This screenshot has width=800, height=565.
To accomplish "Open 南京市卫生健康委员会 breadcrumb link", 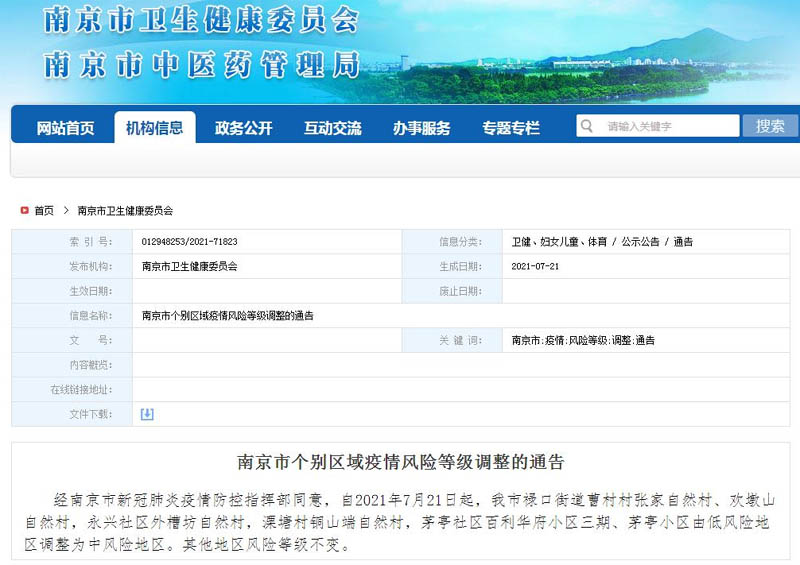I will point(125,210).
